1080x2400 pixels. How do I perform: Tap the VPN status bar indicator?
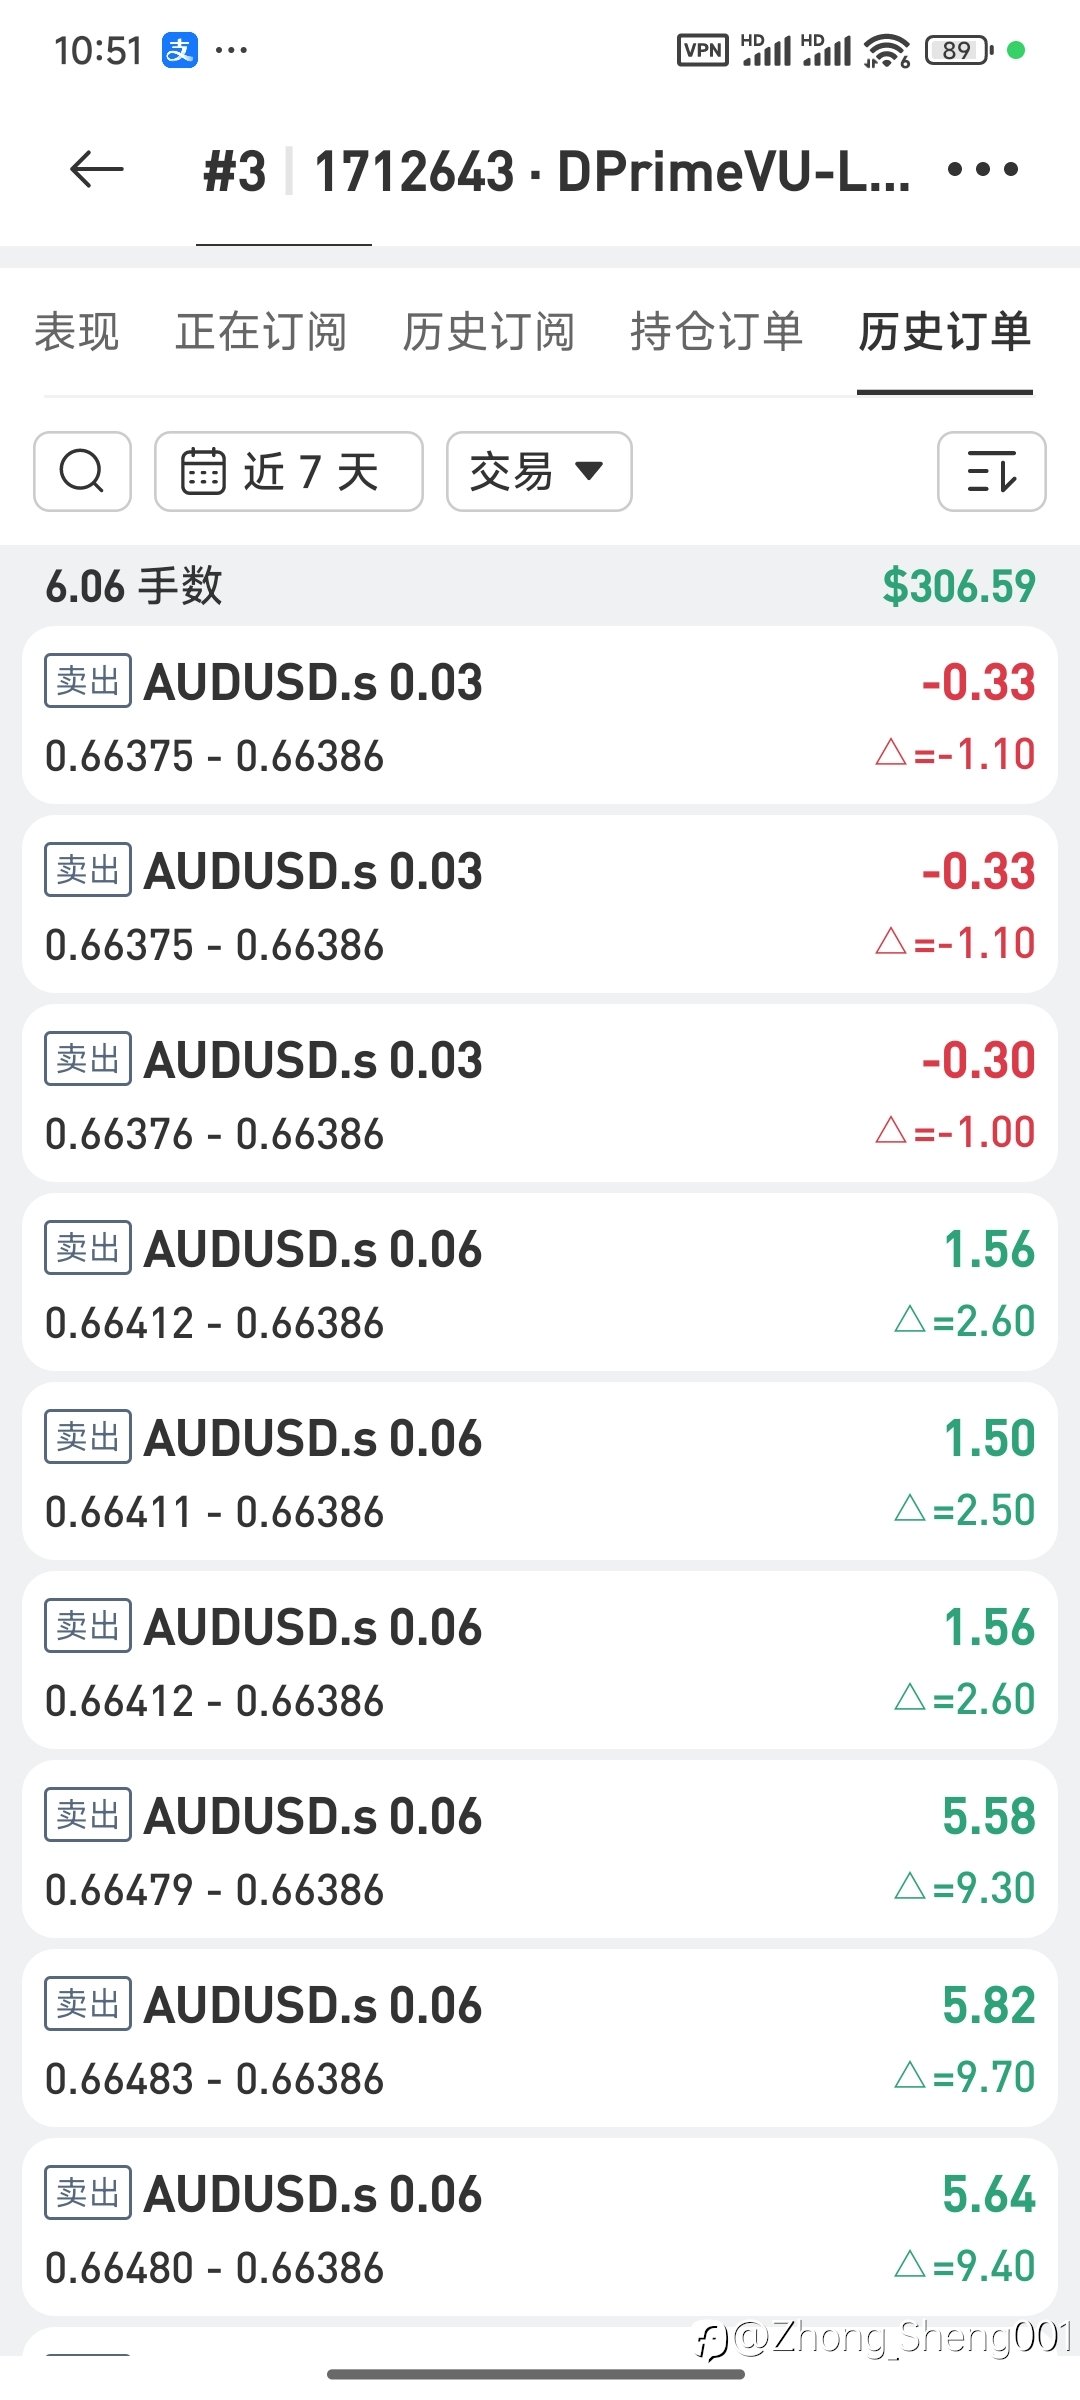[703, 50]
